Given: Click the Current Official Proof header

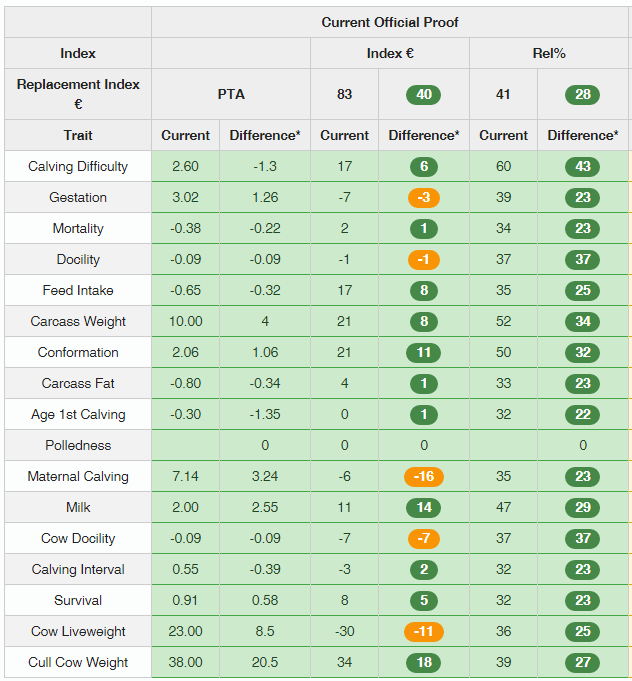Looking at the screenshot, I should point(390,22).
